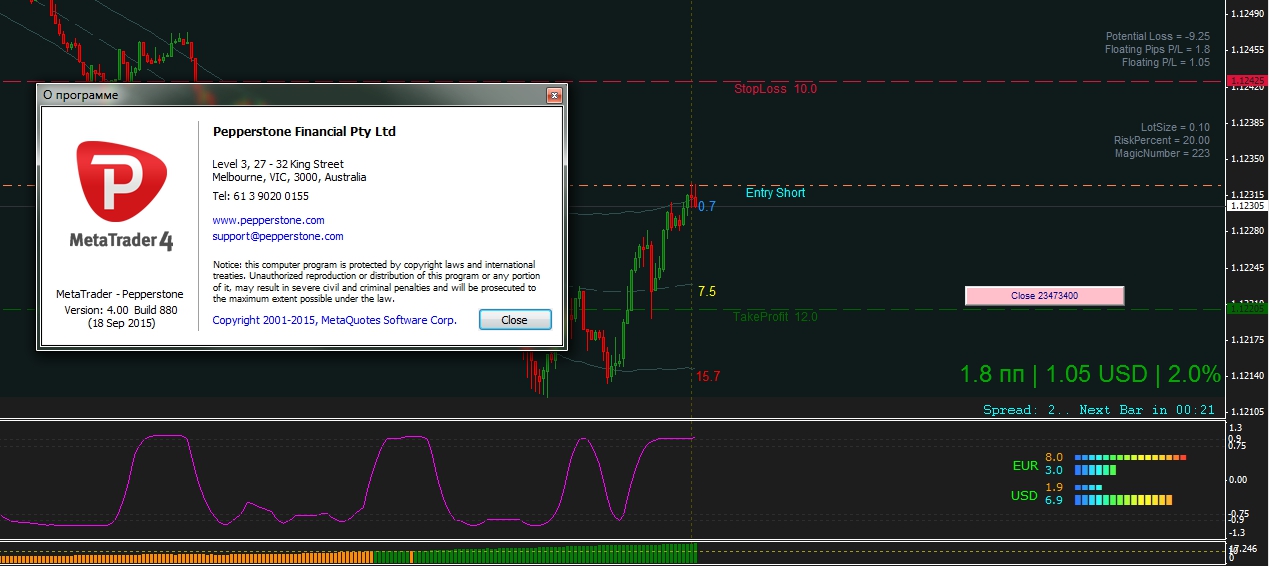The image size is (1269, 566).
Task: Click the pink Close 23473400 button
Action: [1044, 296]
